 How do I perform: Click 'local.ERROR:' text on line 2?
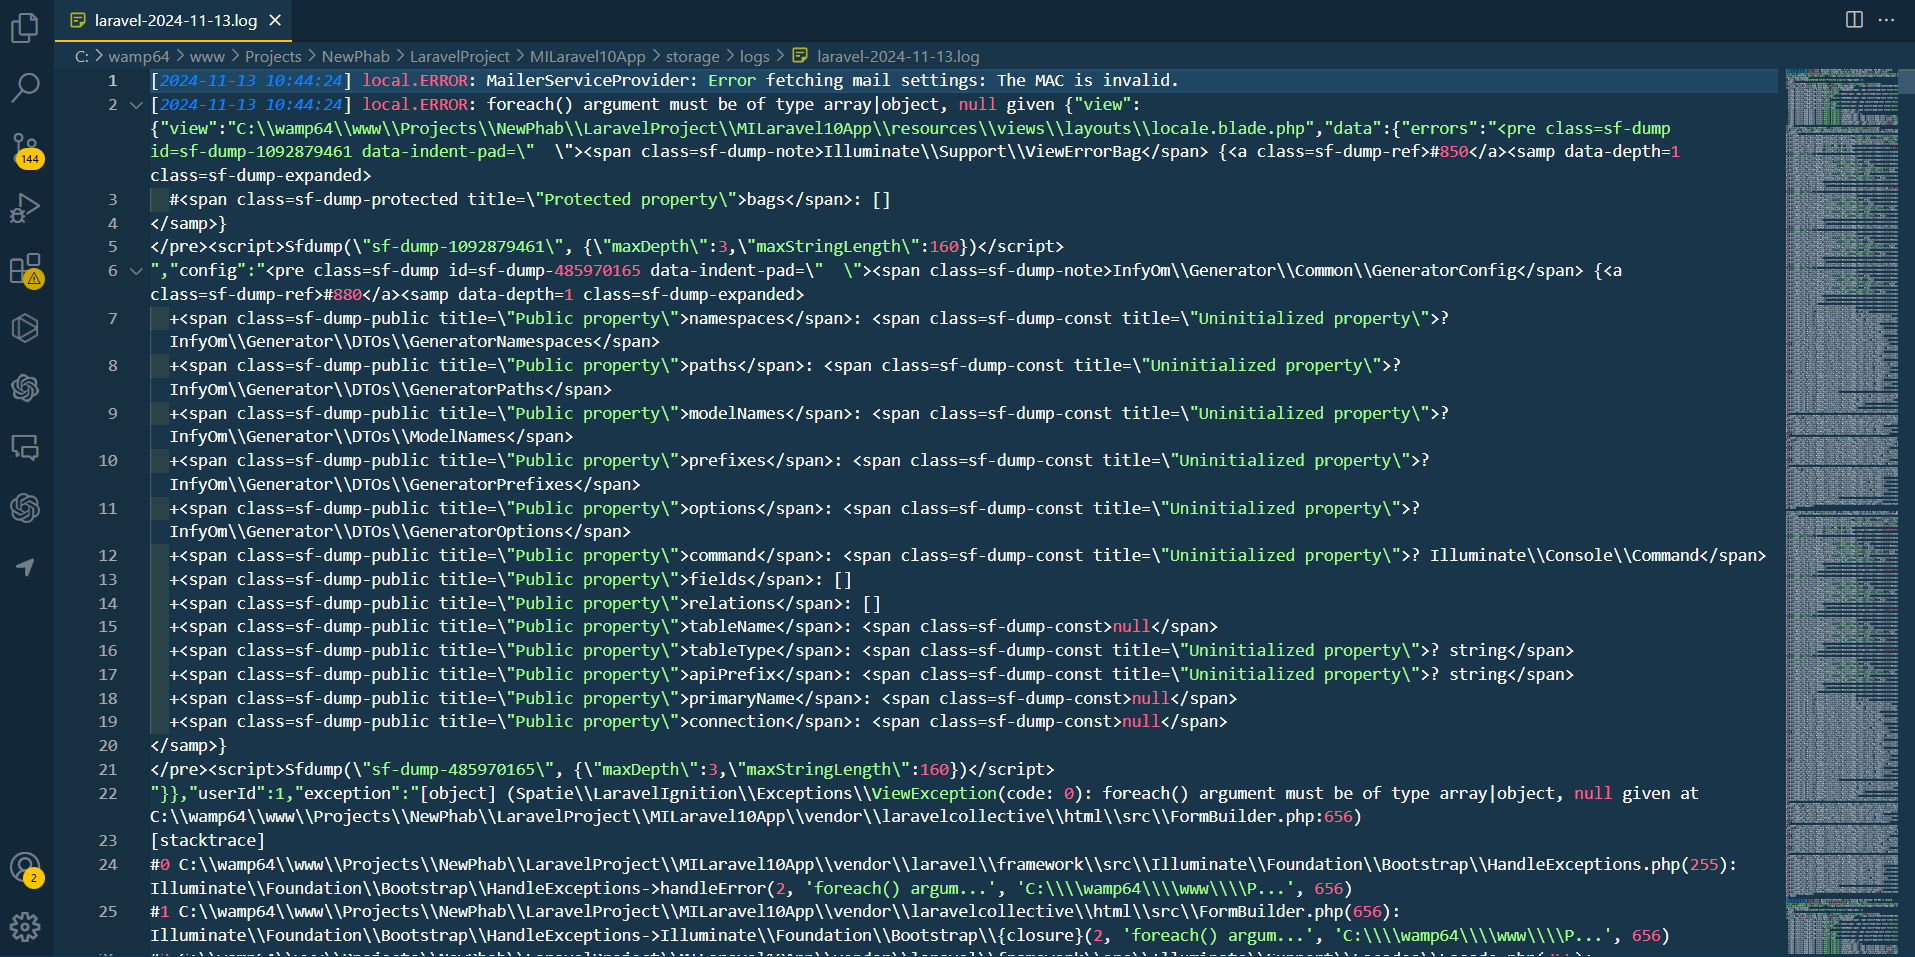419,105
